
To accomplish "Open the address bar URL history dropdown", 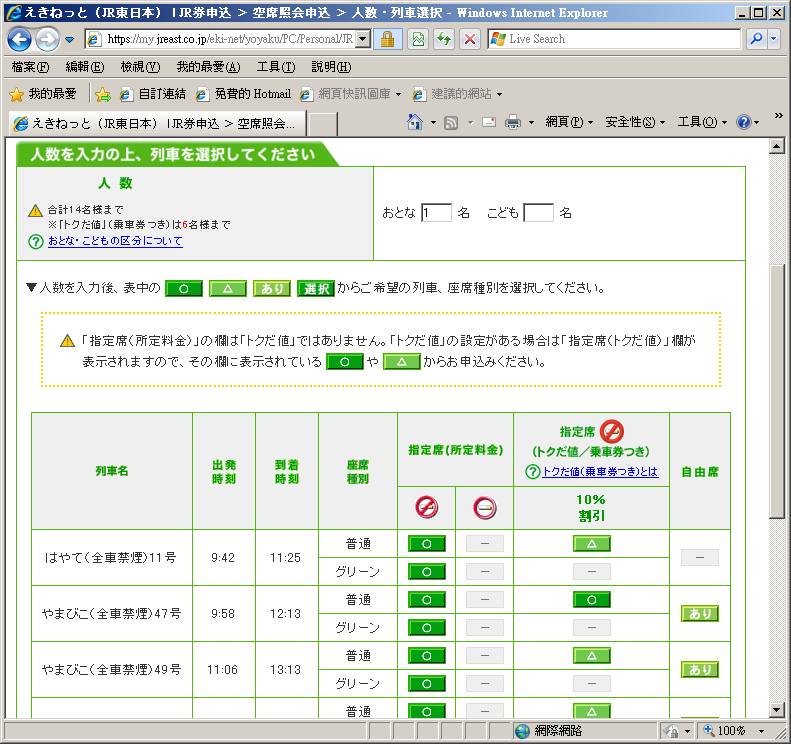I will [x=363, y=39].
